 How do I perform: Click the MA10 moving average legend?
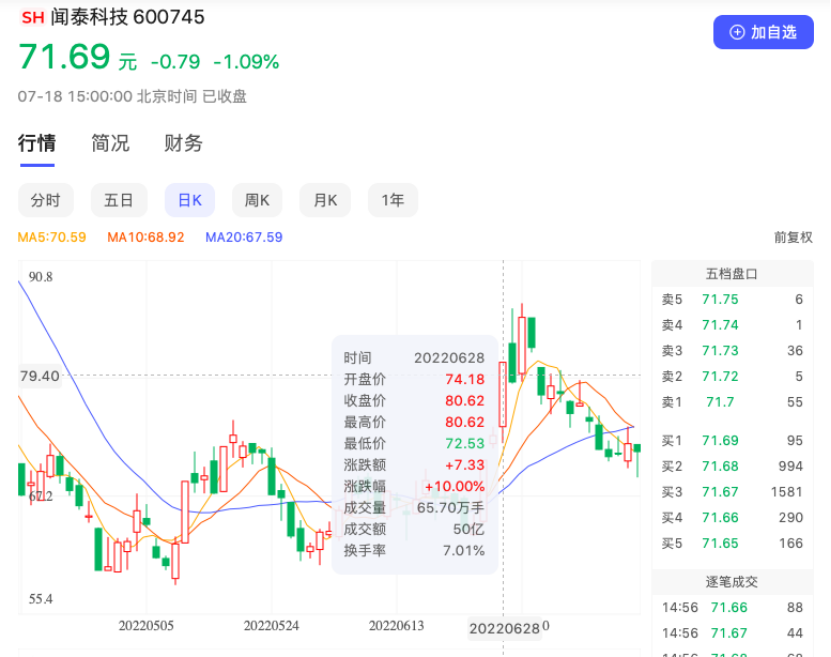coord(145,237)
